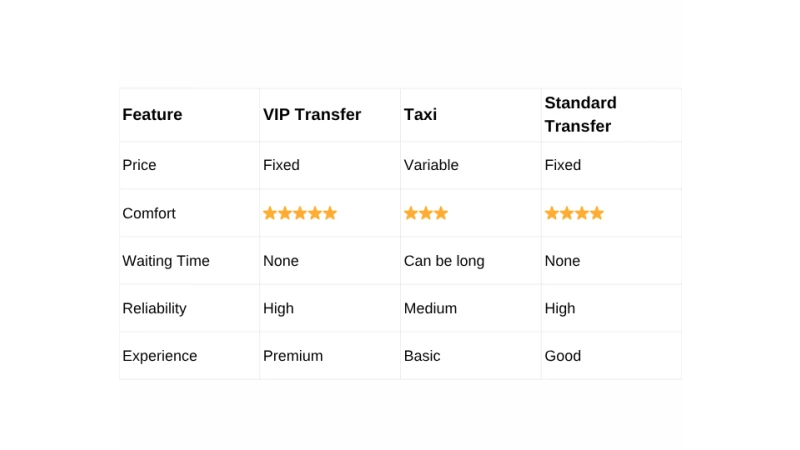Click the Standard Transfer column header
Image resolution: width=800 pixels, height=450 pixels.
pos(580,115)
